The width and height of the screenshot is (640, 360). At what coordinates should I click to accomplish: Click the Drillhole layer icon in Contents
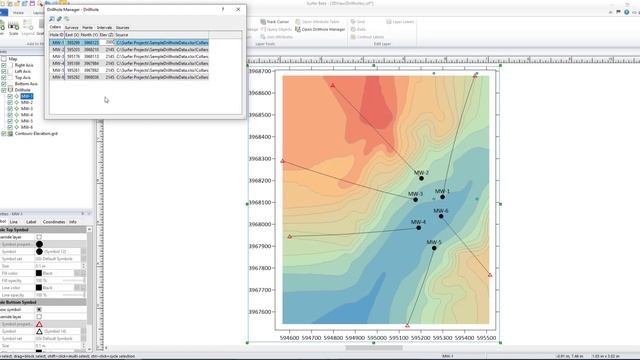[x=11, y=90]
